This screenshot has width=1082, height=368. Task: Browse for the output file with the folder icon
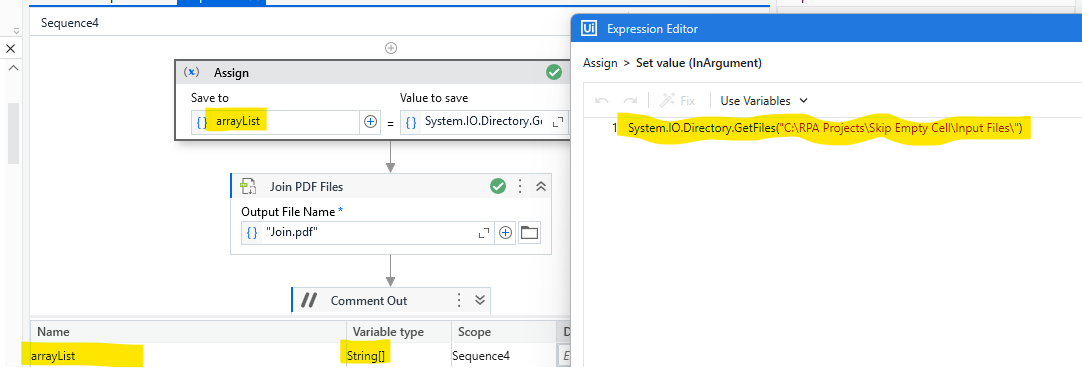coord(529,233)
